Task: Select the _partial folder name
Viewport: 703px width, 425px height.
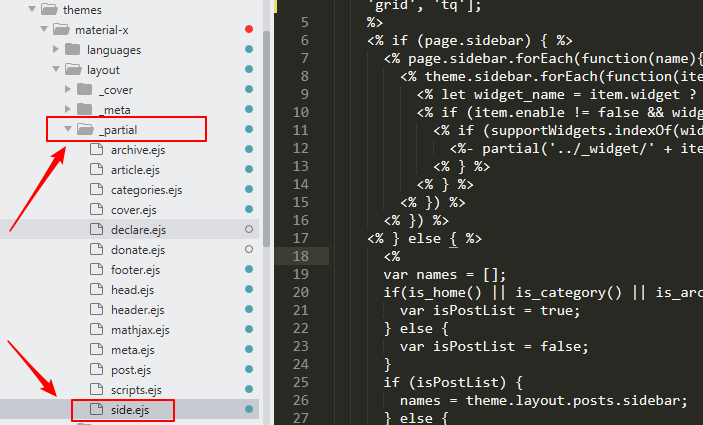Action: tap(118, 130)
